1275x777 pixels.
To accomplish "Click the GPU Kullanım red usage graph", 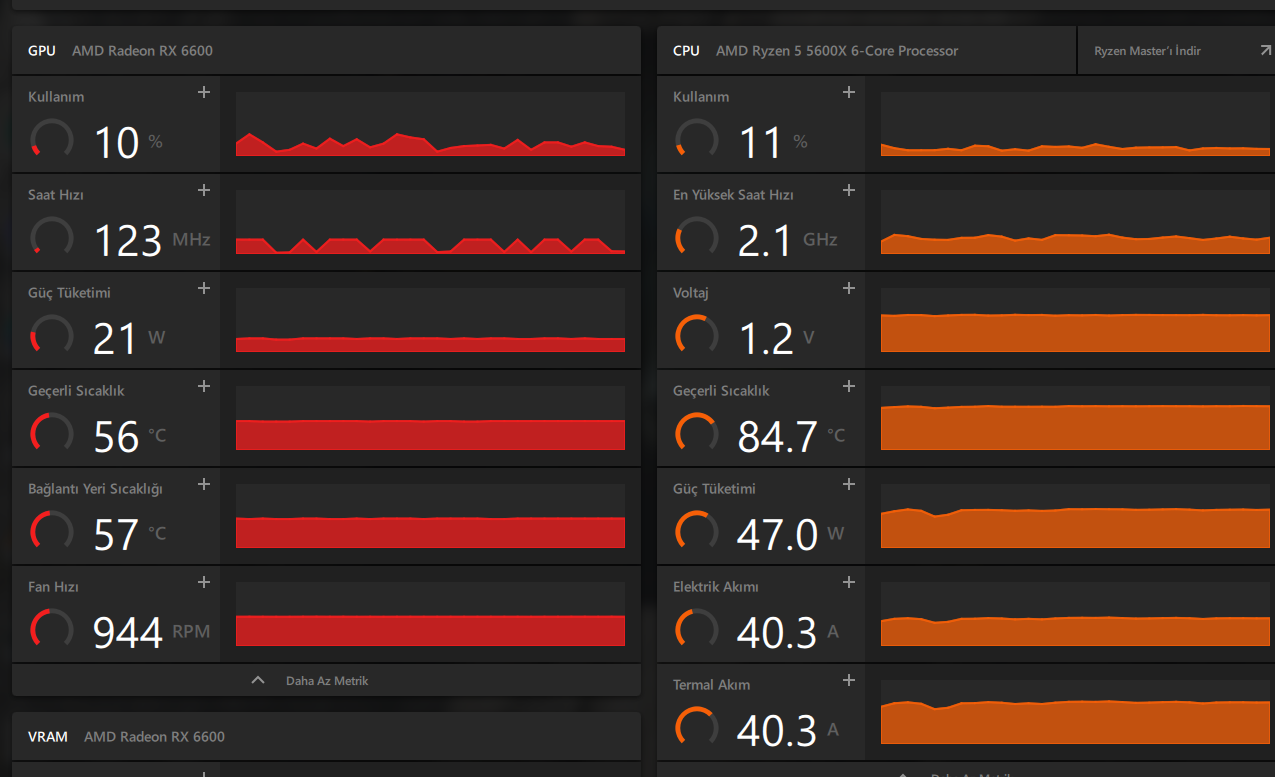I will pos(430,125).
